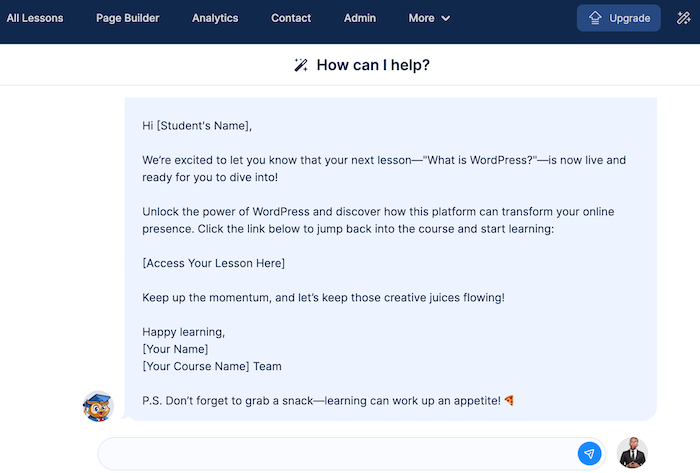Open the Admin section
700x473 pixels.
pos(360,18)
